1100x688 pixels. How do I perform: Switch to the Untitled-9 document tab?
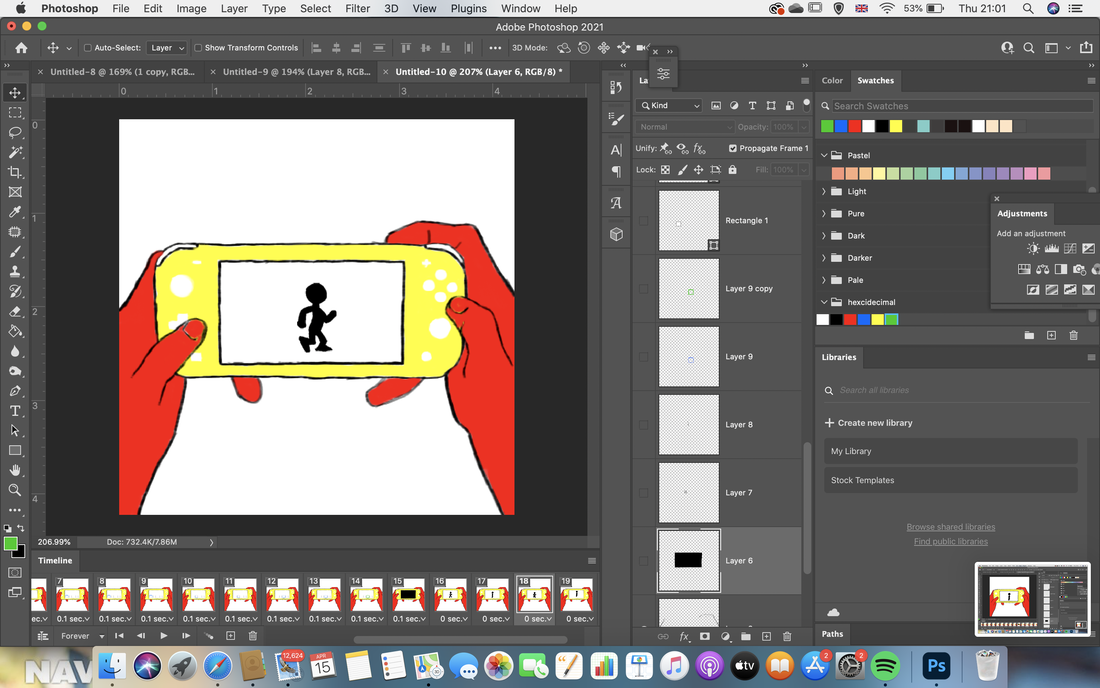click(296, 72)
